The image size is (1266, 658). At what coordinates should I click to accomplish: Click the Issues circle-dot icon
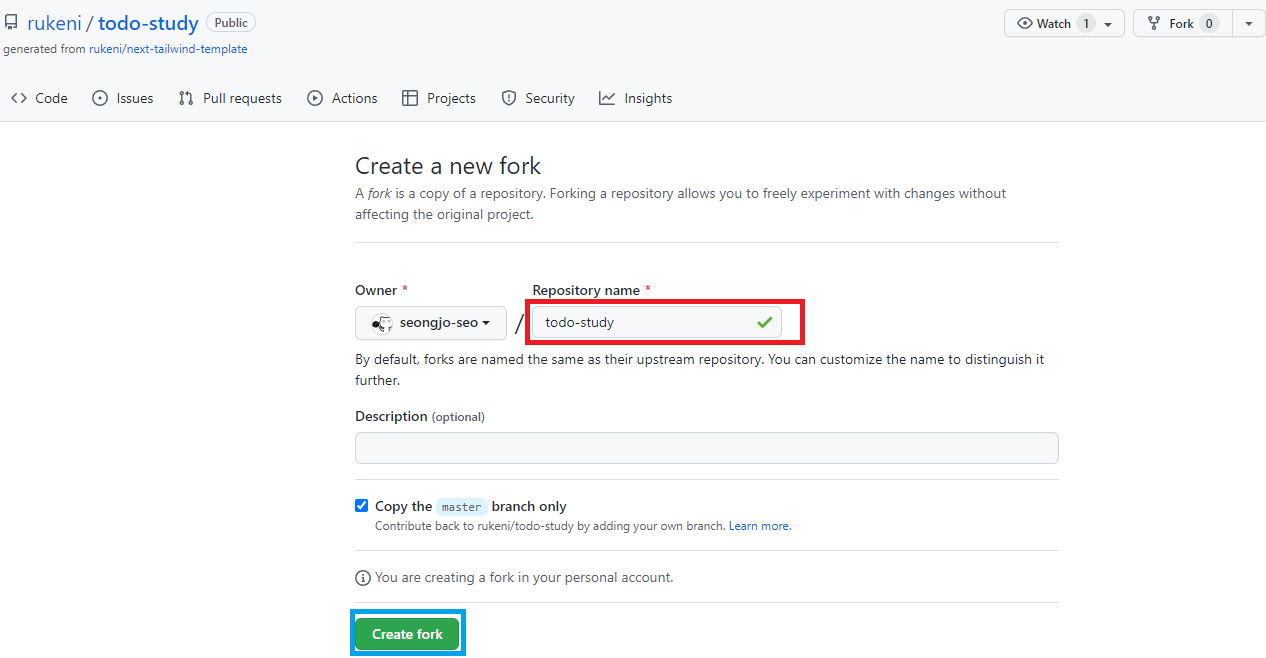[x=100, y=98]
